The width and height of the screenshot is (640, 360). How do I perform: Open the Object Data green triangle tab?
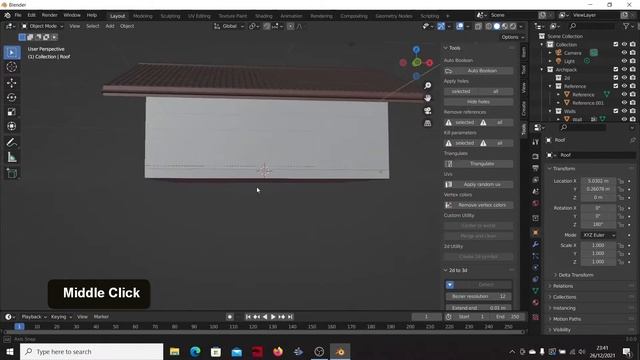point(536,291)
